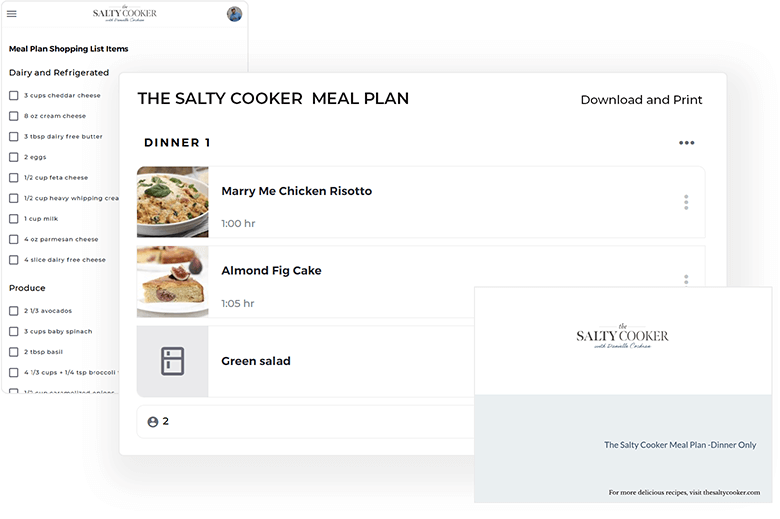Screen dimensions: 780x519
Task: Click Almond Fig Cake thumbnail
Action: click(x=173, y=281)
